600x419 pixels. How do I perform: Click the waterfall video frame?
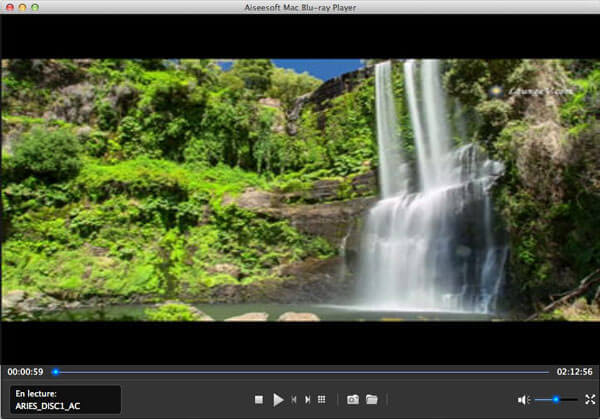tap(300, 190)
